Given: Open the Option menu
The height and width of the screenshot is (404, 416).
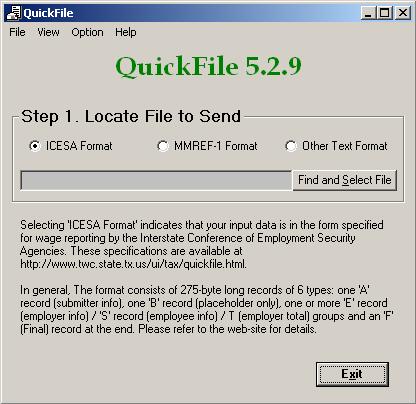Looking at the screenshot, I should [x=87, y=32].
